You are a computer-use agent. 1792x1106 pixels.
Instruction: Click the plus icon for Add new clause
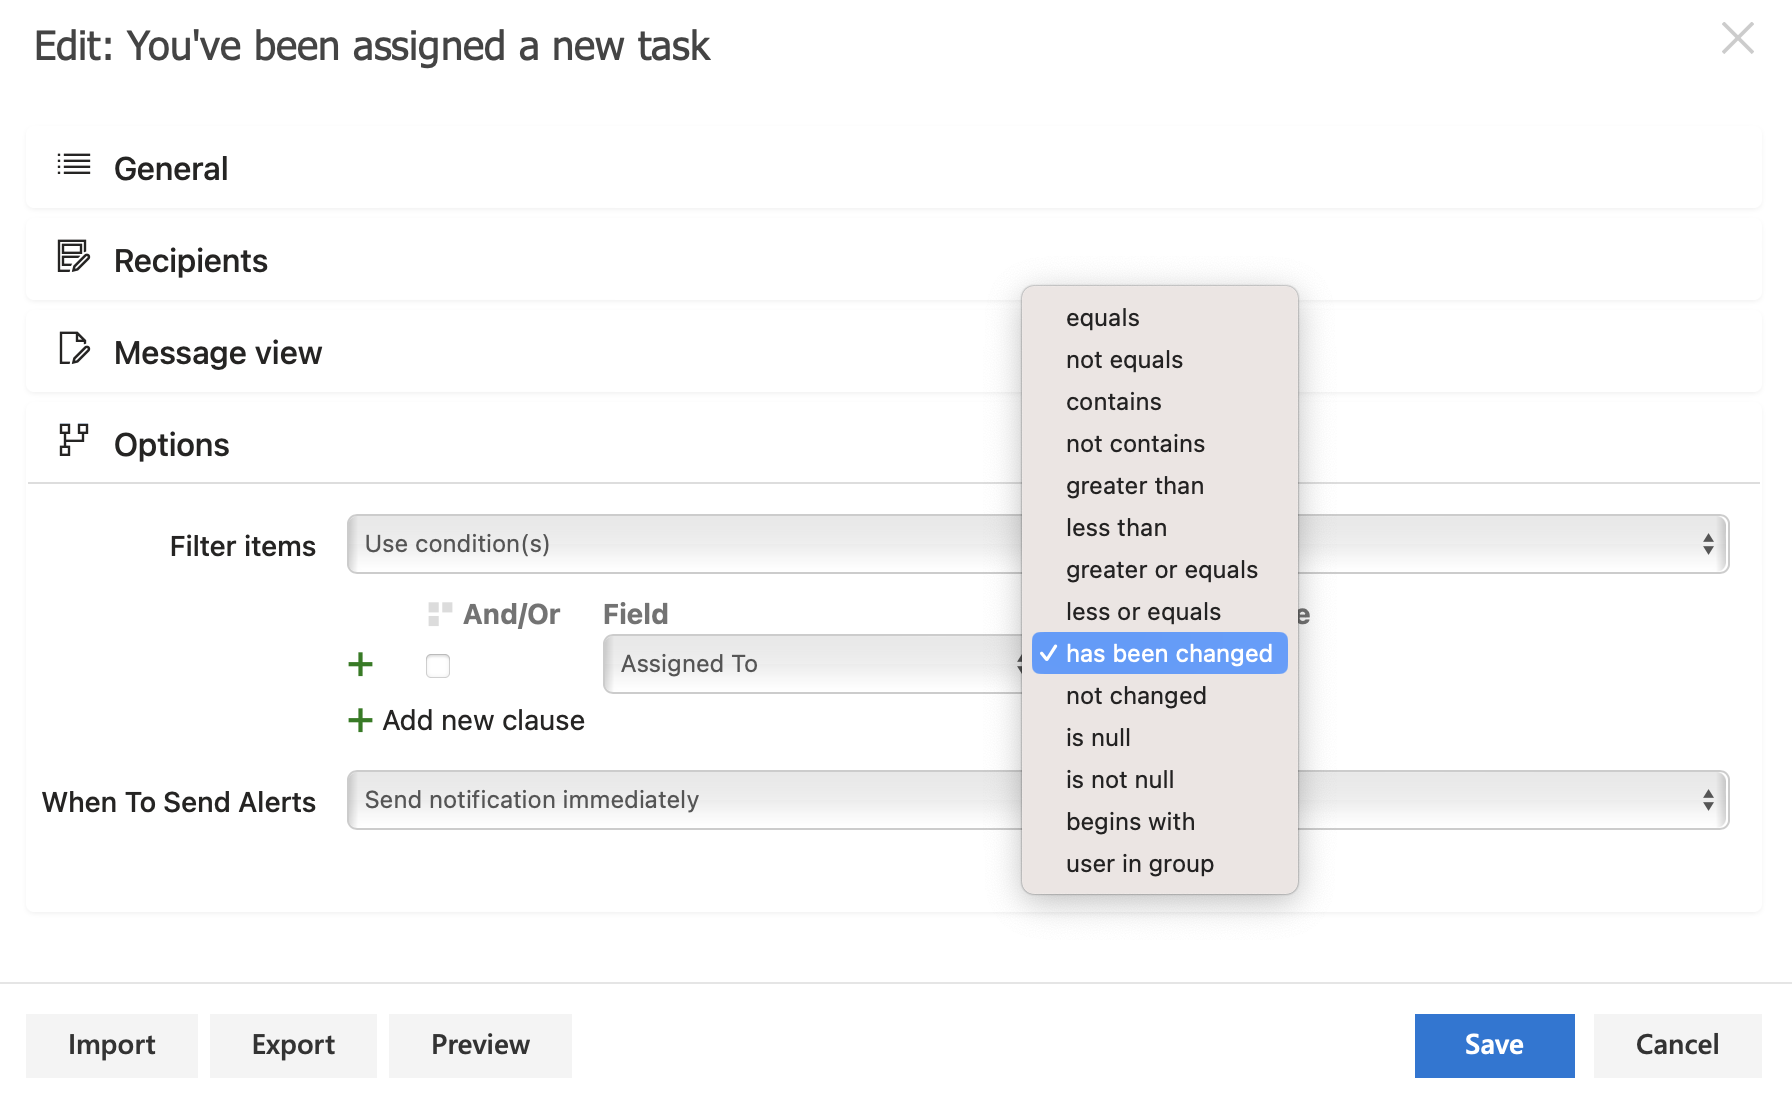360,720
